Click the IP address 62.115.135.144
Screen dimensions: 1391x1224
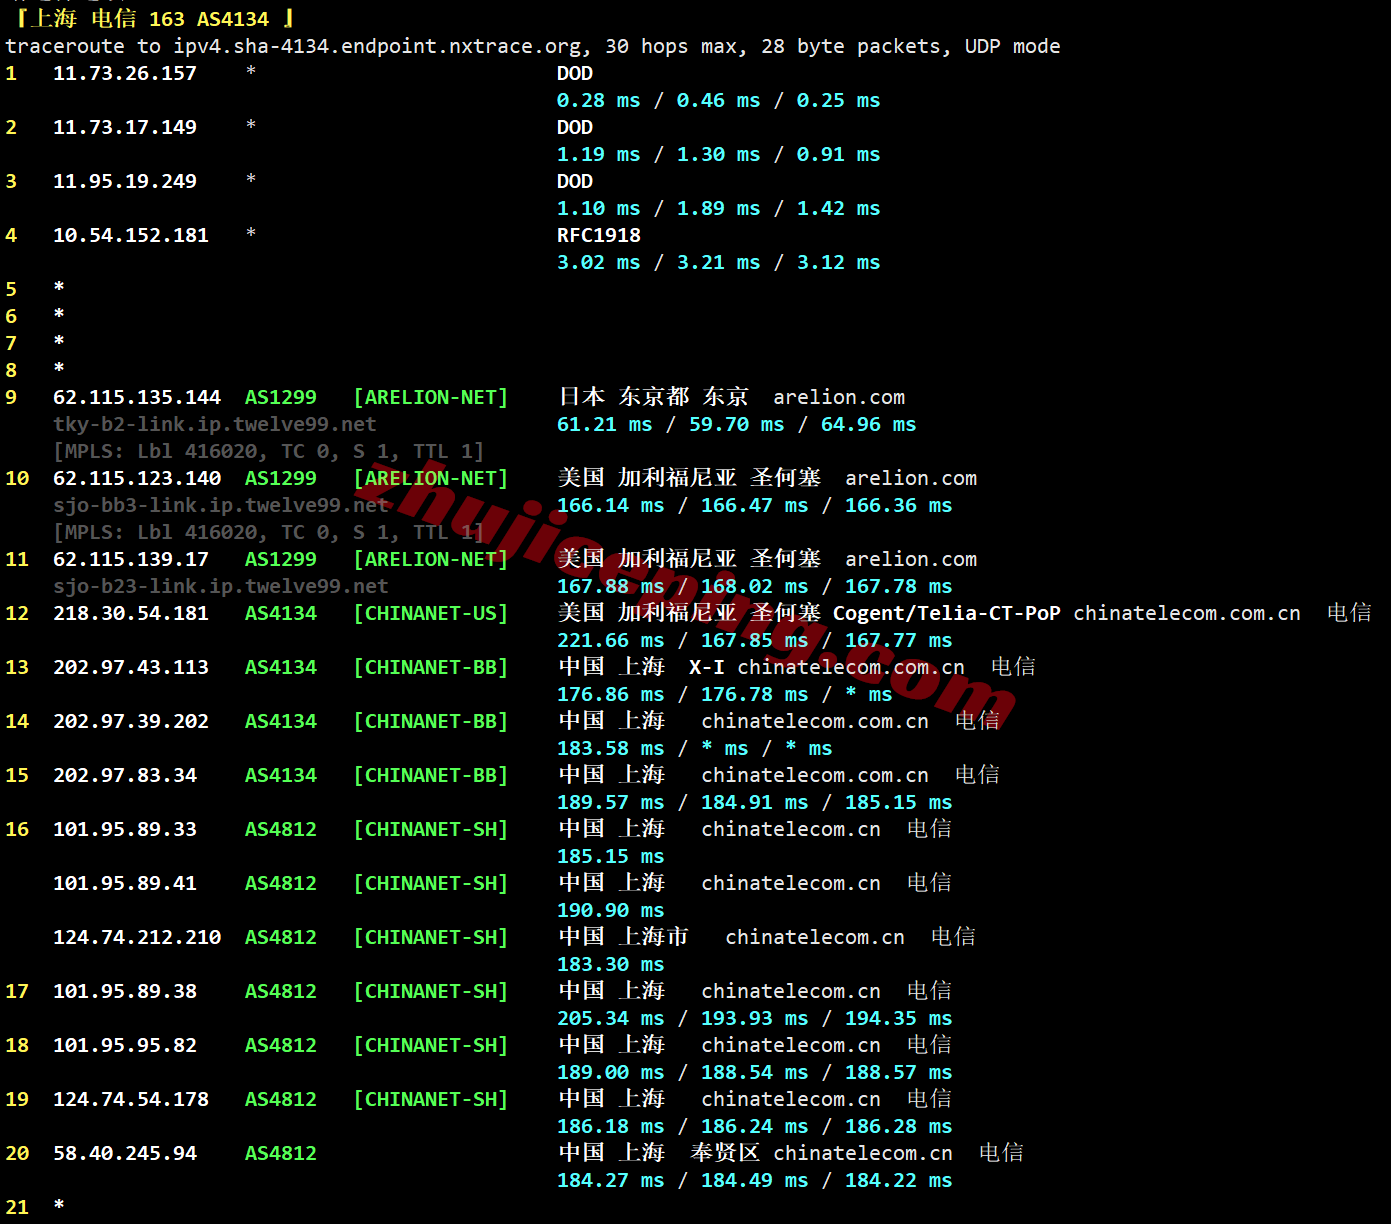click(x=137, y=397)
